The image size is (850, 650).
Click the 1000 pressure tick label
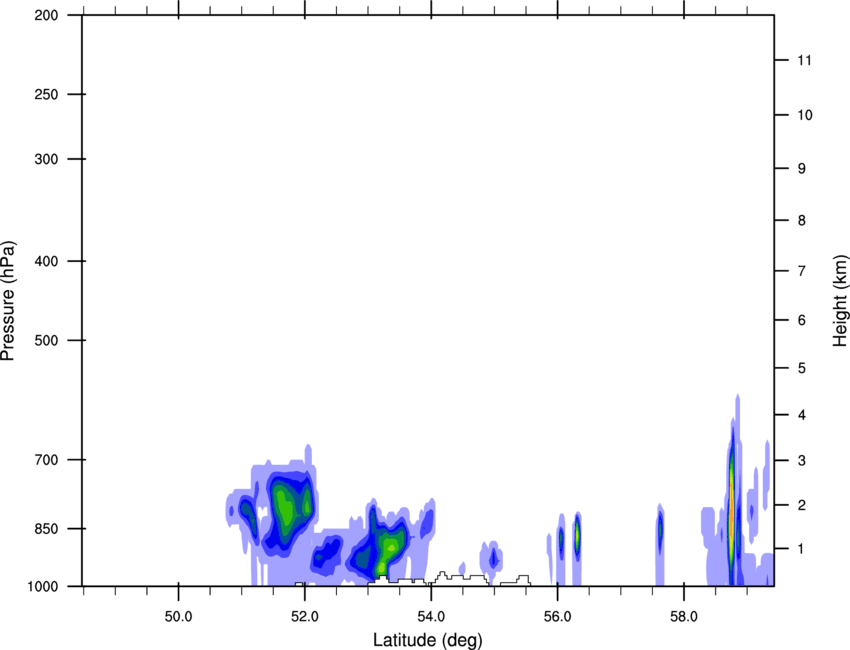tap(43, 586)
